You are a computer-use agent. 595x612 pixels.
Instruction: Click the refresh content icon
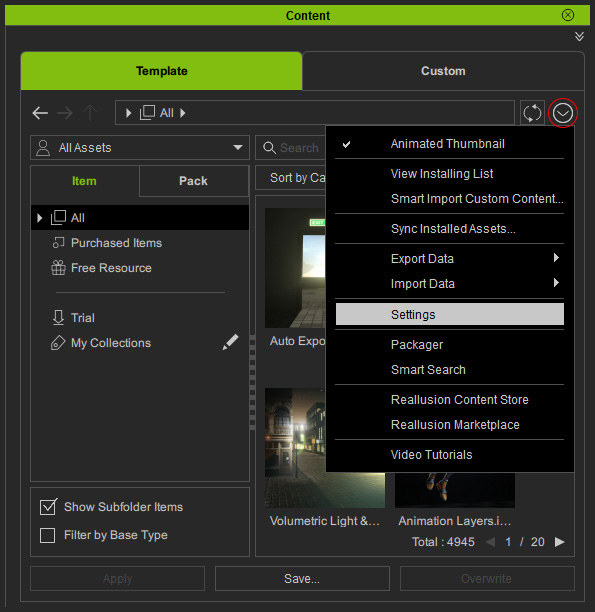(x=532, y=113)
